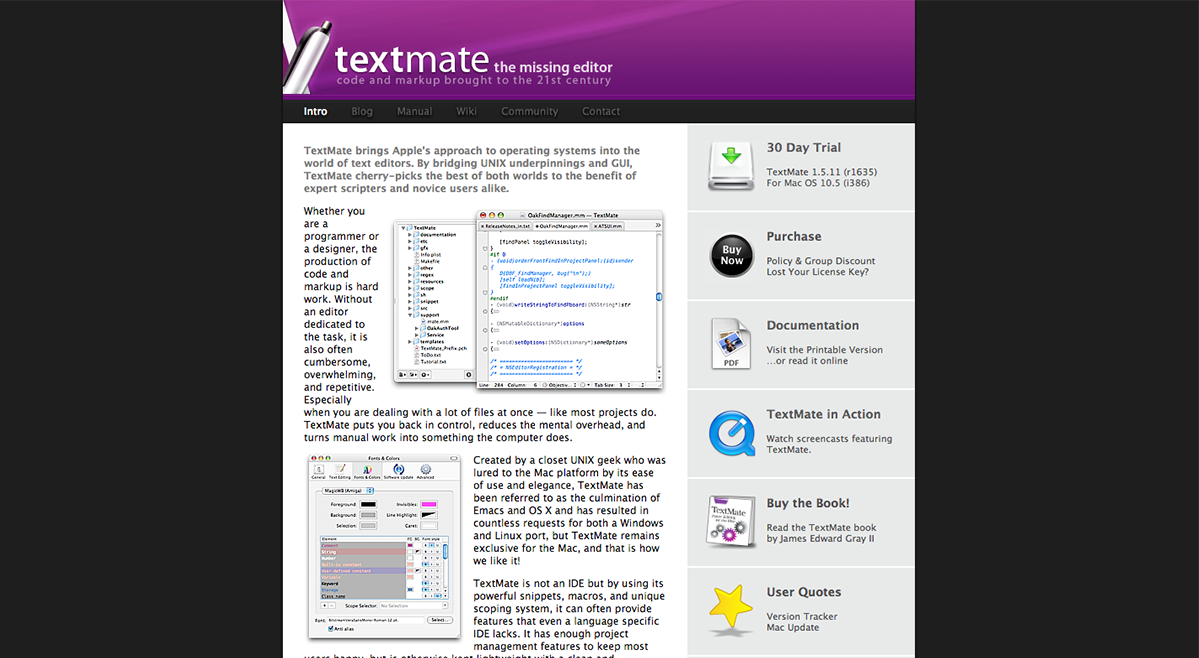Switch to the Wiki navigation tab
The height and width of the screenshot is (658, 1199).
coord(466,112)
